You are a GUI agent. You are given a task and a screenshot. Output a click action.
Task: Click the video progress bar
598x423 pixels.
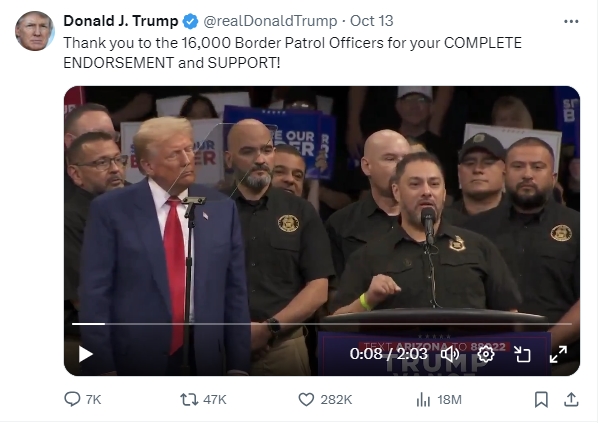tap(322, 324)
